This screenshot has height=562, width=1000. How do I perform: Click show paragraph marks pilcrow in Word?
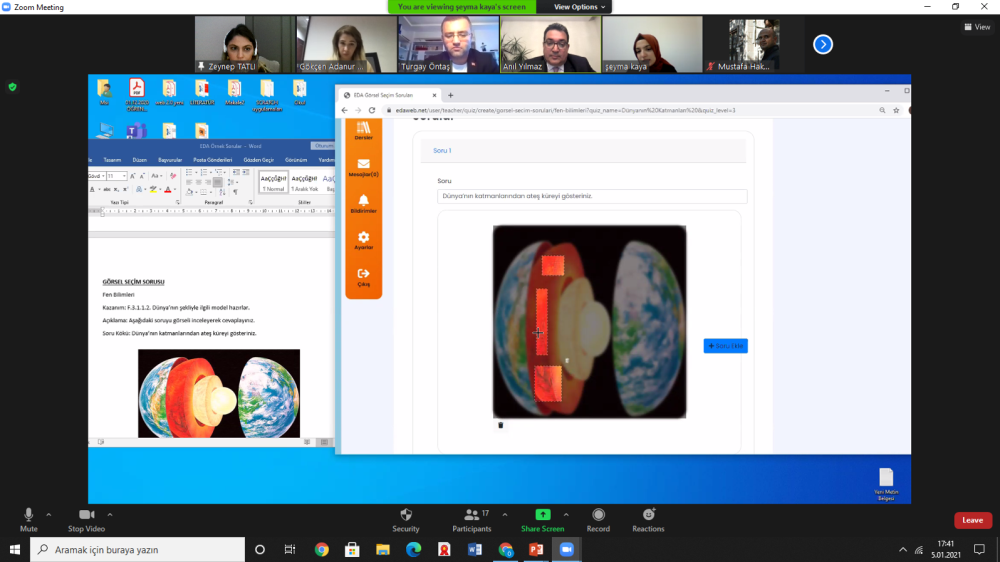[x=235, y=191]
